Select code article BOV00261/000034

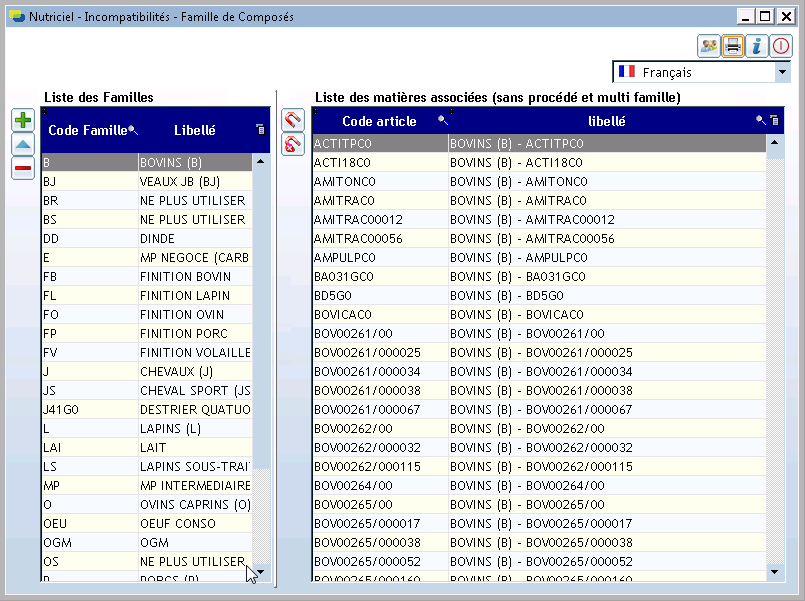coord(380,372)
